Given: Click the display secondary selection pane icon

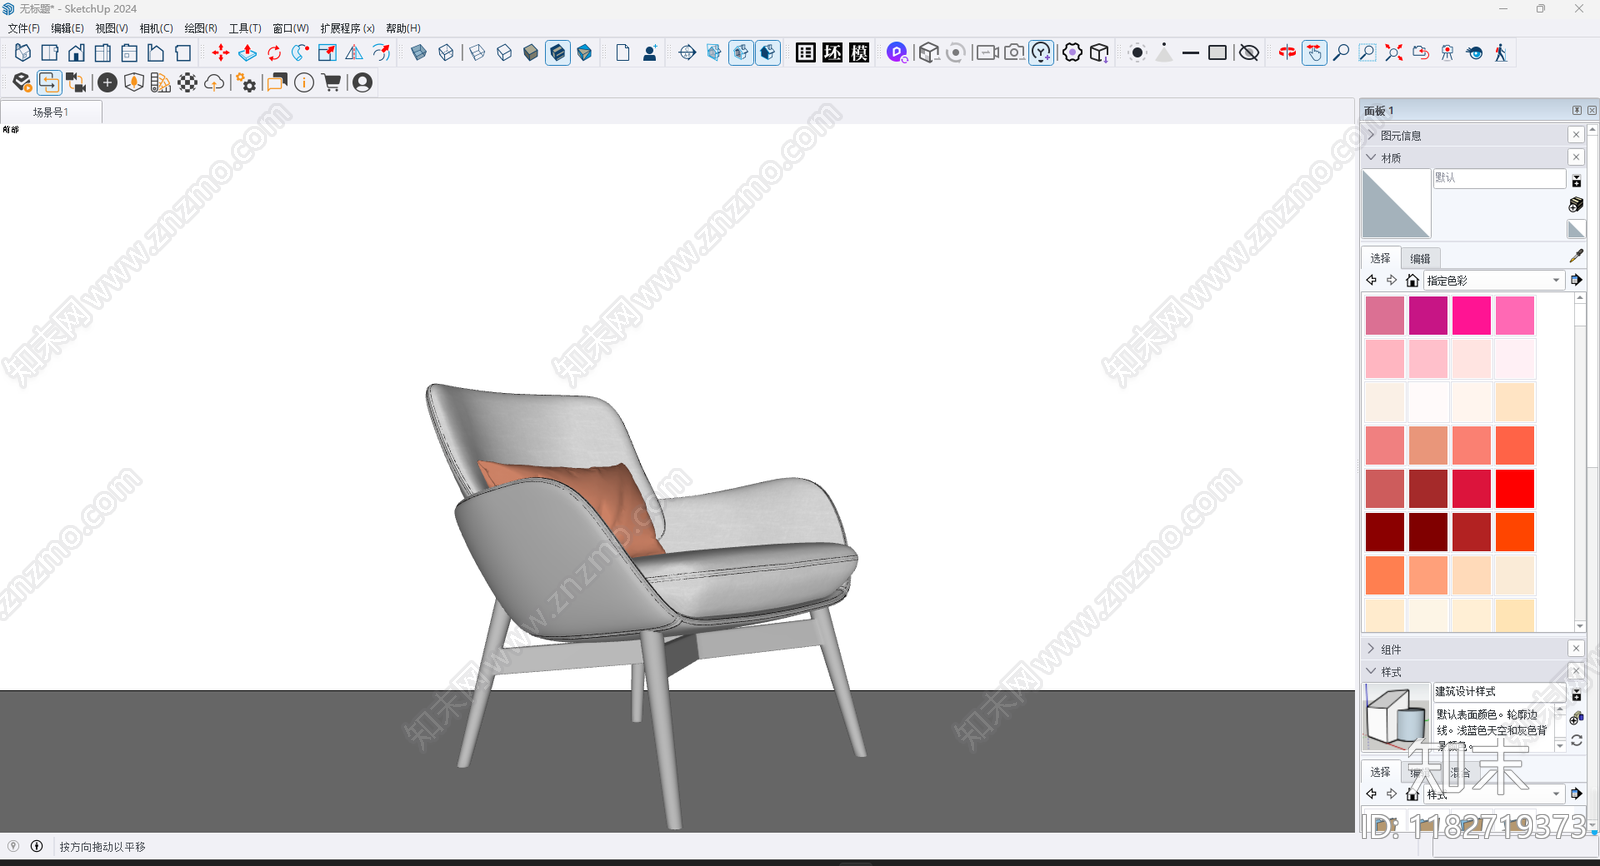Looking at the screenshot, I should [1576, 181].
